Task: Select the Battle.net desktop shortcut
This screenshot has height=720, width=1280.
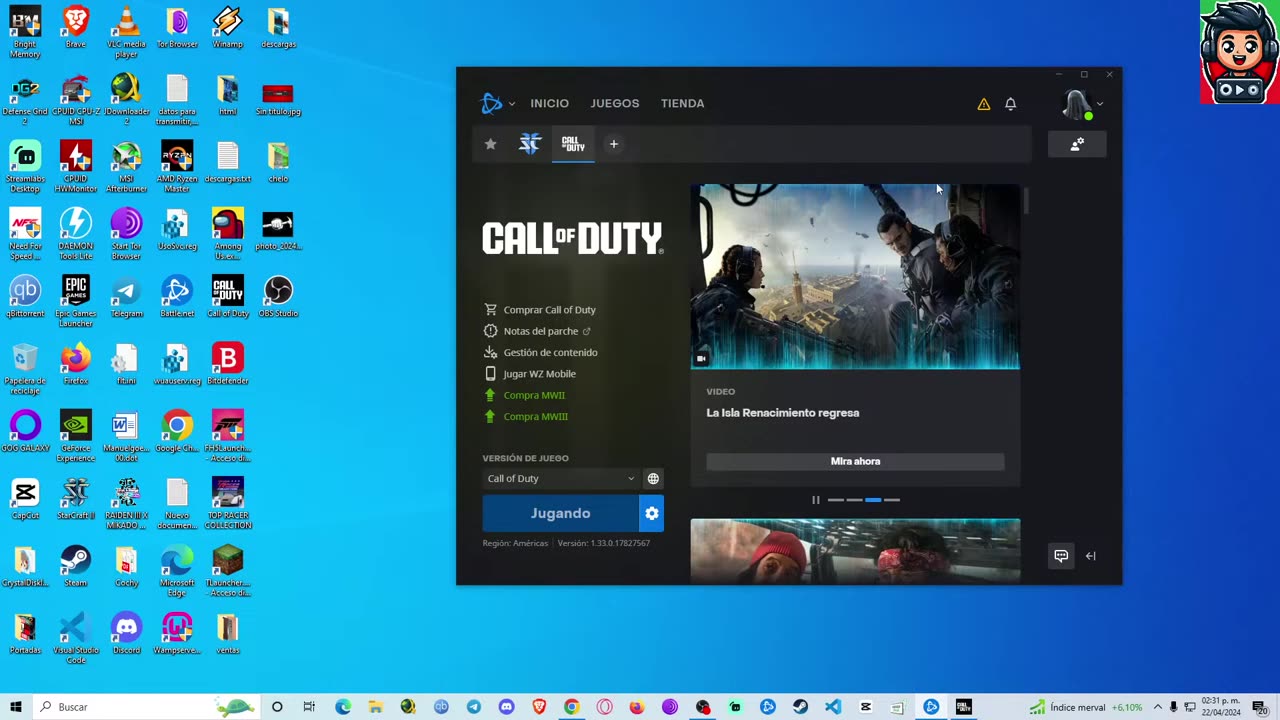Action: (x=177, y=297)
